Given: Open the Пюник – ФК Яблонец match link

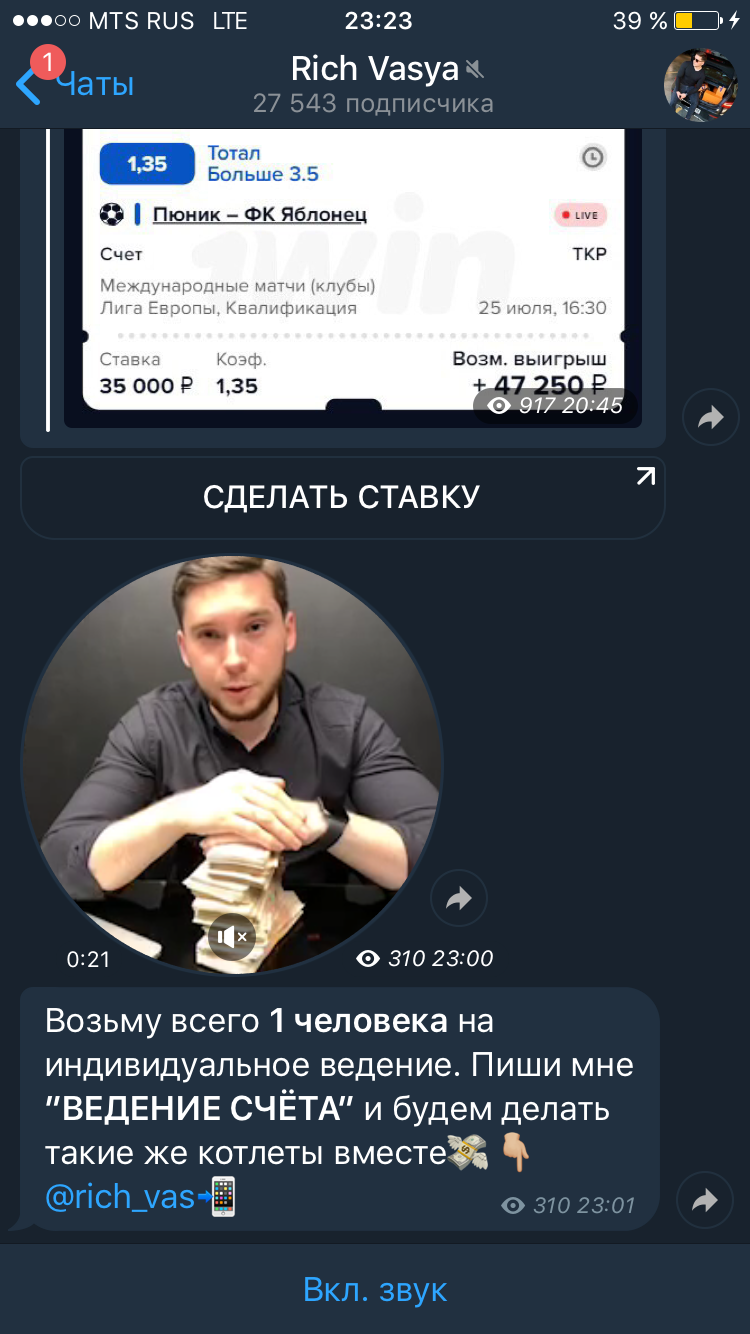Looking at the screenshot, I should [x=259, y=214].
